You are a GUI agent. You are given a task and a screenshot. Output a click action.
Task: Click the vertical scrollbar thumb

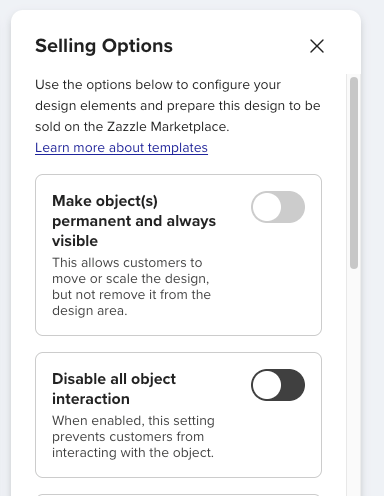[x=354, y=173]
